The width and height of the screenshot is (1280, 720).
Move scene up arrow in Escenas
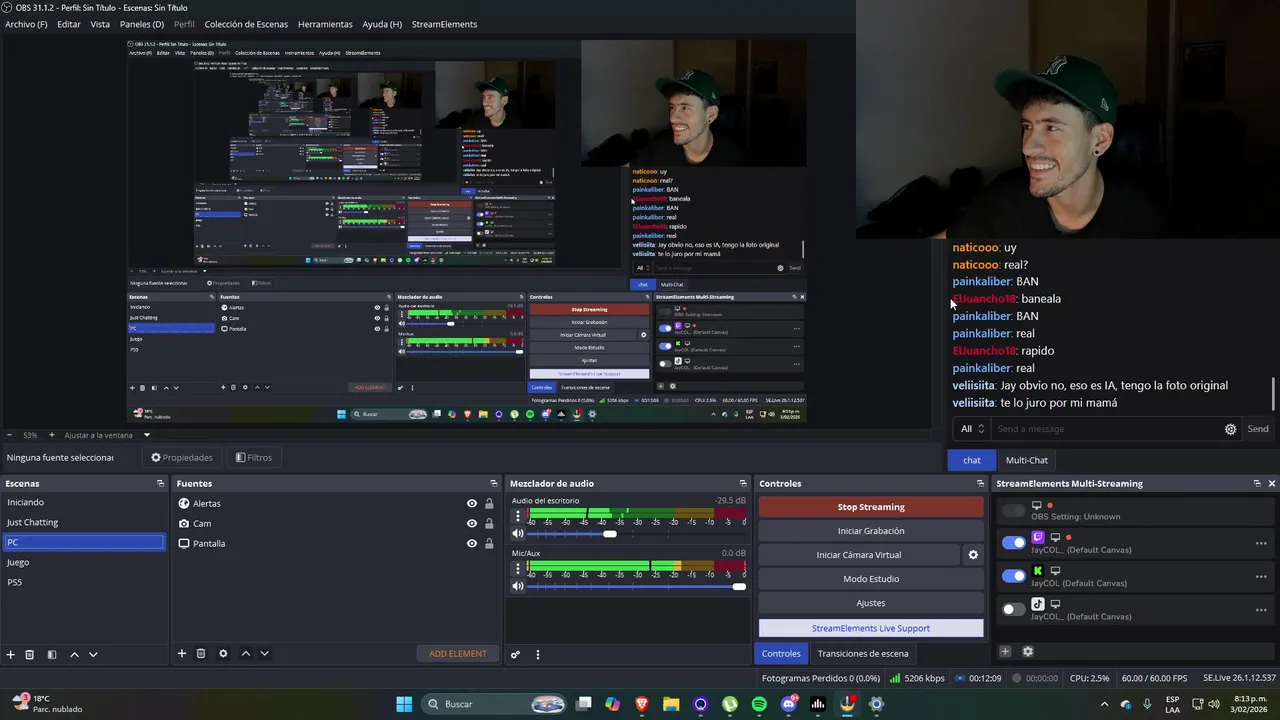point(74,654)
